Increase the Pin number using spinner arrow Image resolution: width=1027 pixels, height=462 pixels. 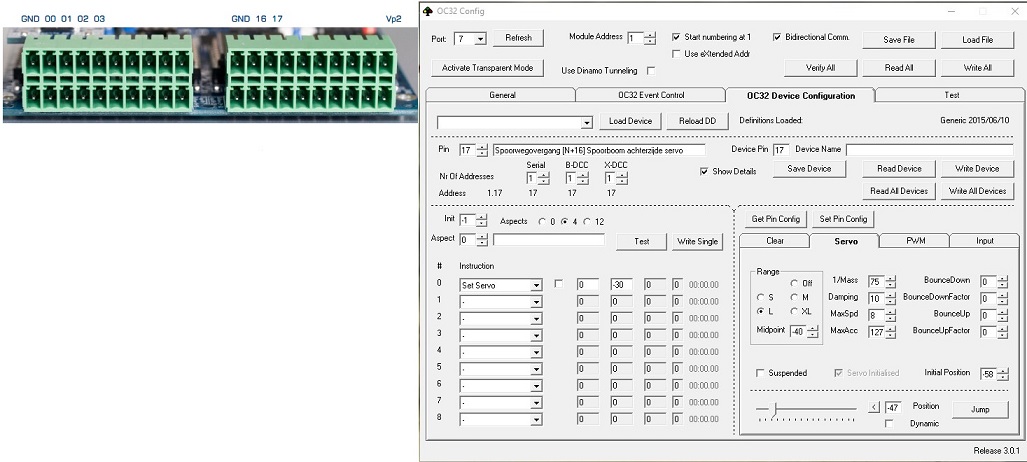pyautogui.click(x=482, y=147)
